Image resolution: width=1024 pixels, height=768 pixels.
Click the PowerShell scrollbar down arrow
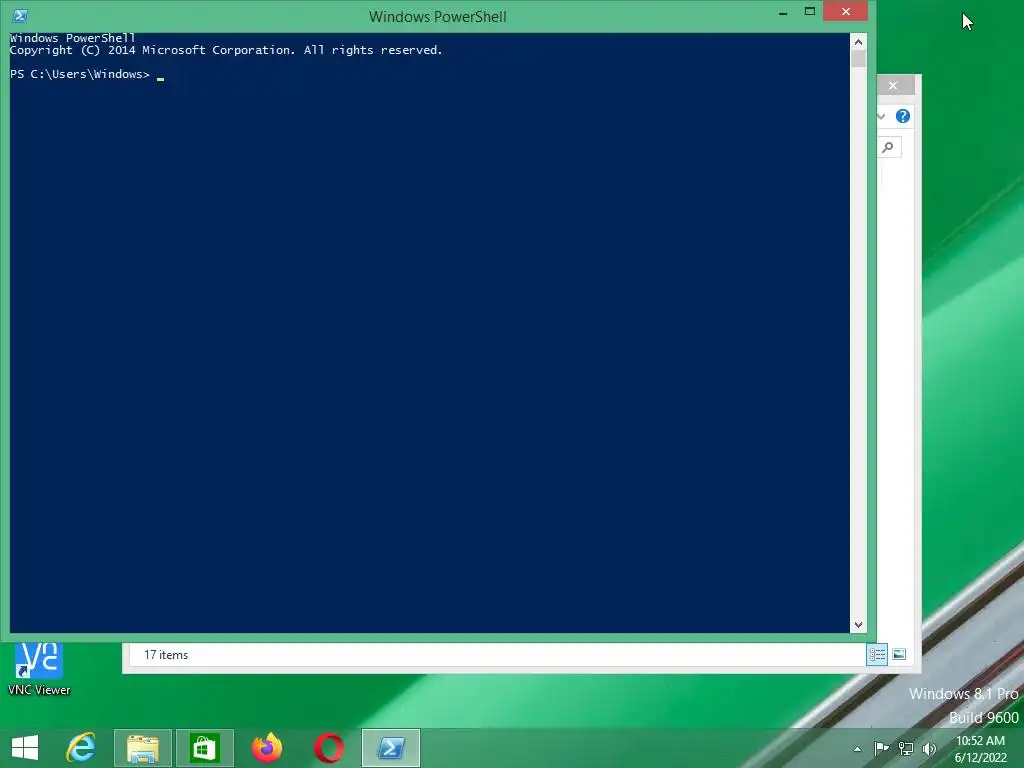pos(858,625)
